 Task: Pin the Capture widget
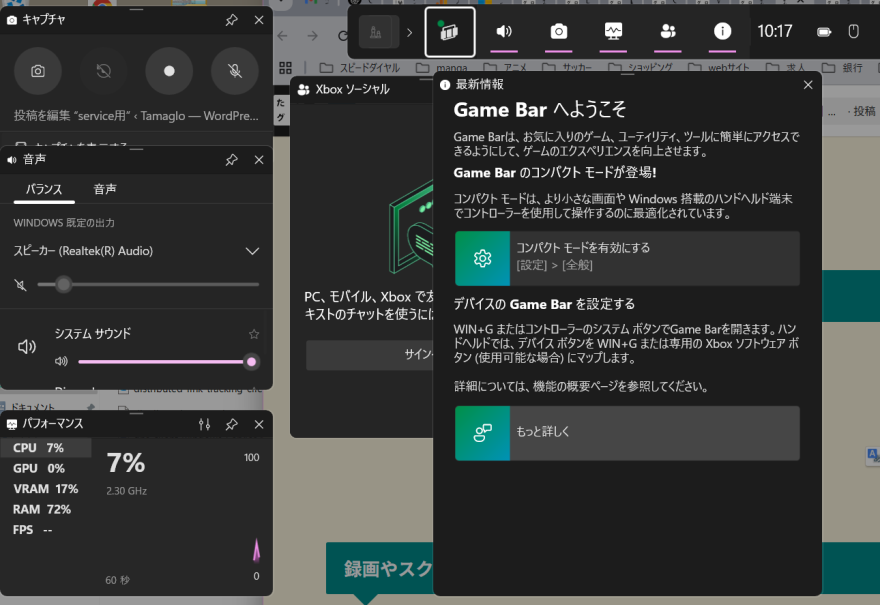click(x=231, y=19)
